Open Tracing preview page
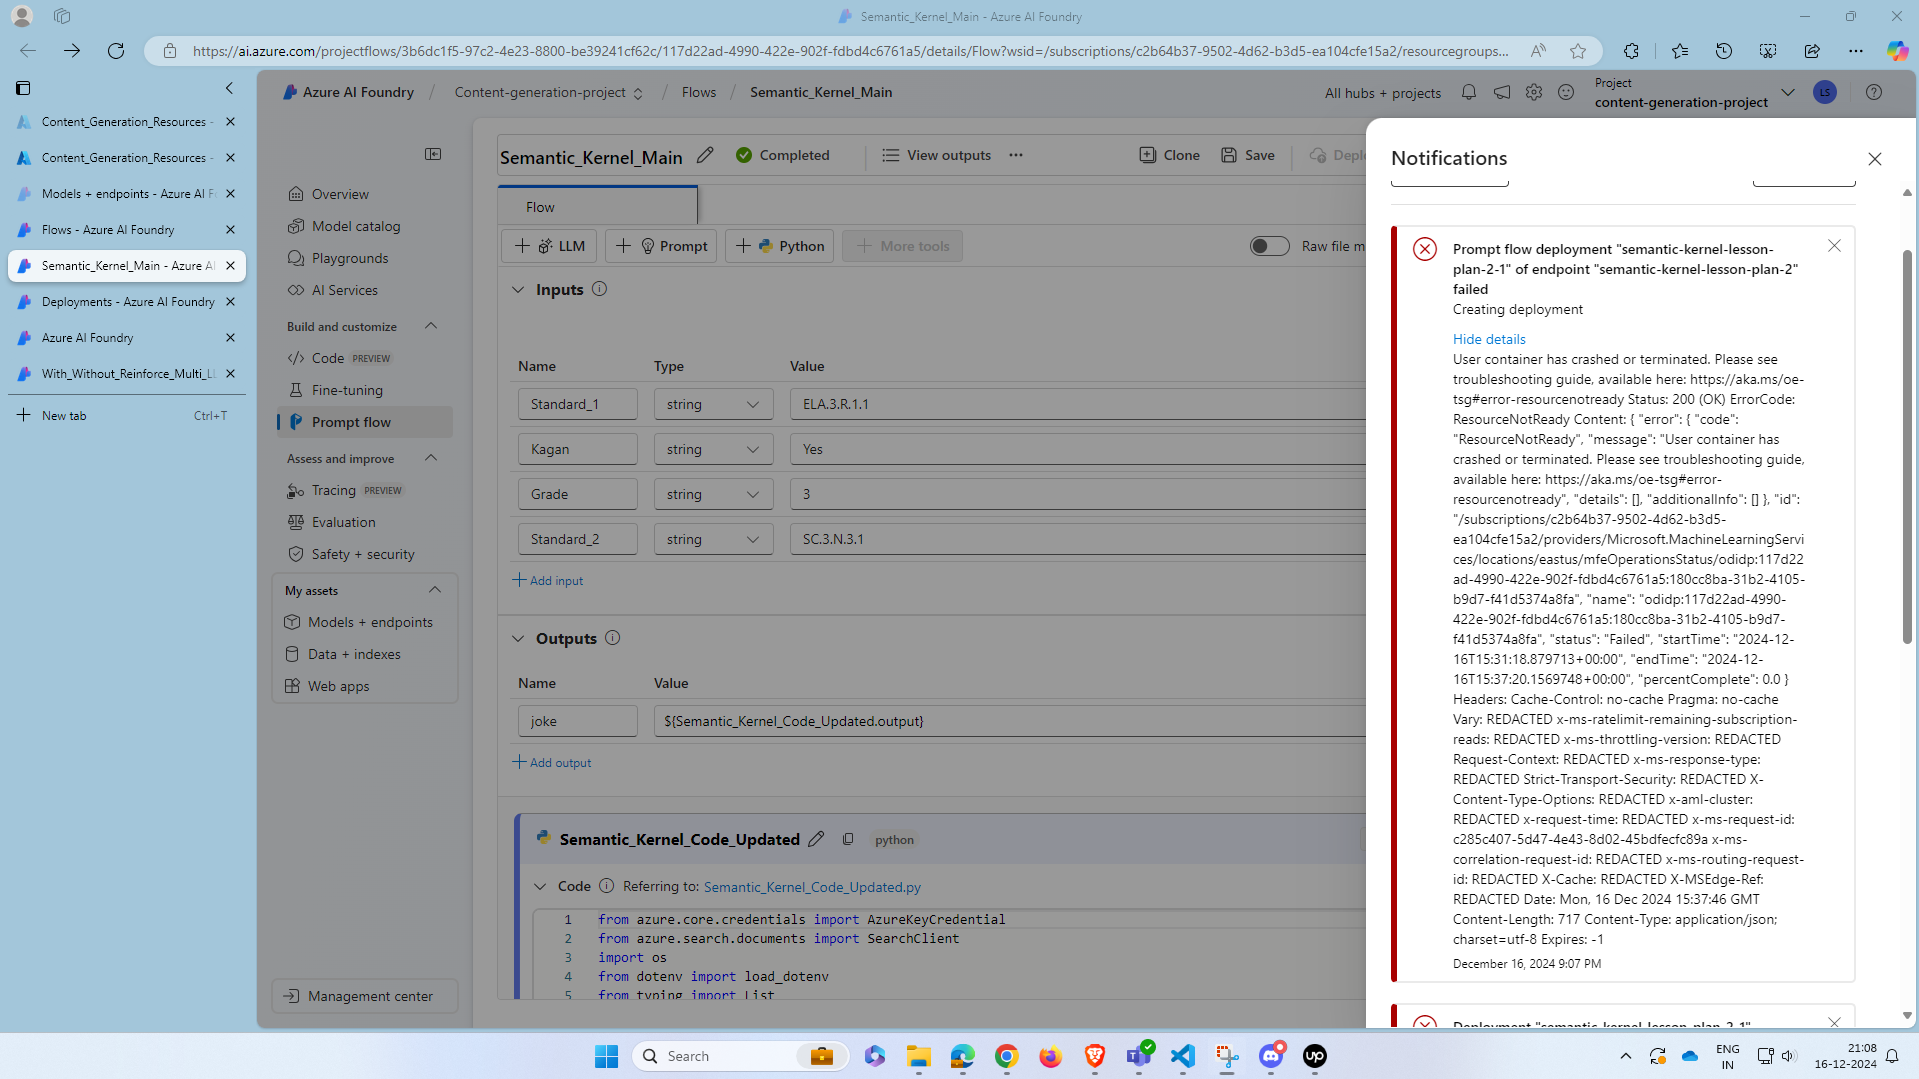This screenshot has height=1079, width=1919. (x=345, y=490)
